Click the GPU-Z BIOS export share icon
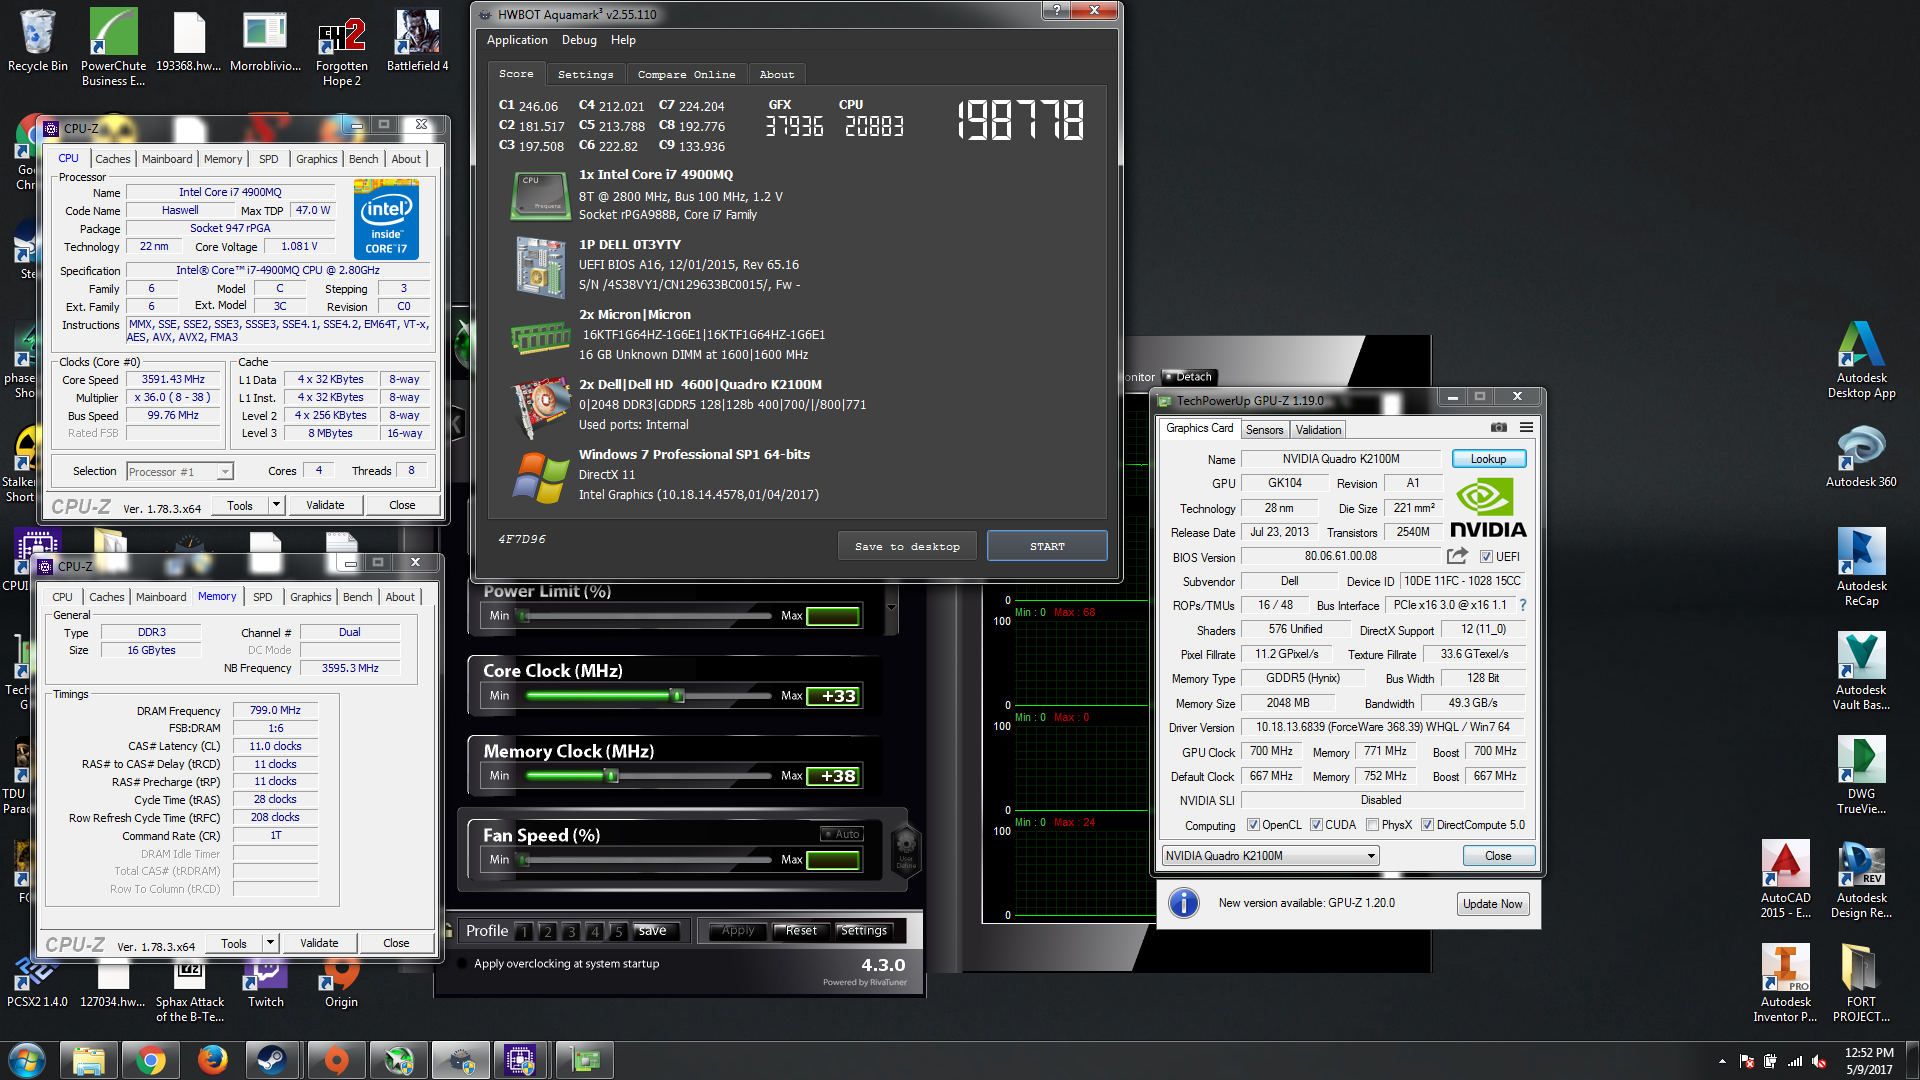The width and height of the screenshot is (1920, 1080). click(1457, 556)
